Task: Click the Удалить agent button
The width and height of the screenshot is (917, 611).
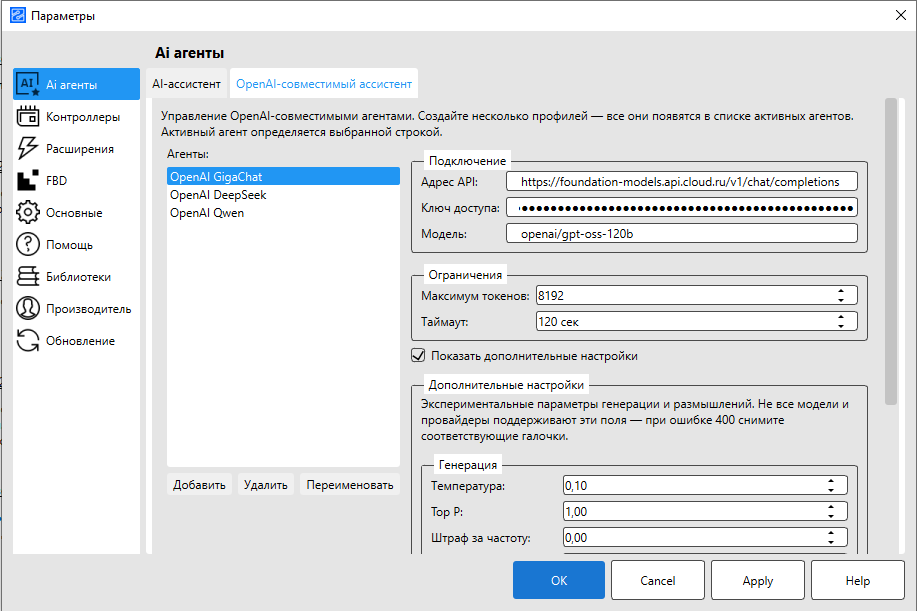Action: [x=266, y=485]
